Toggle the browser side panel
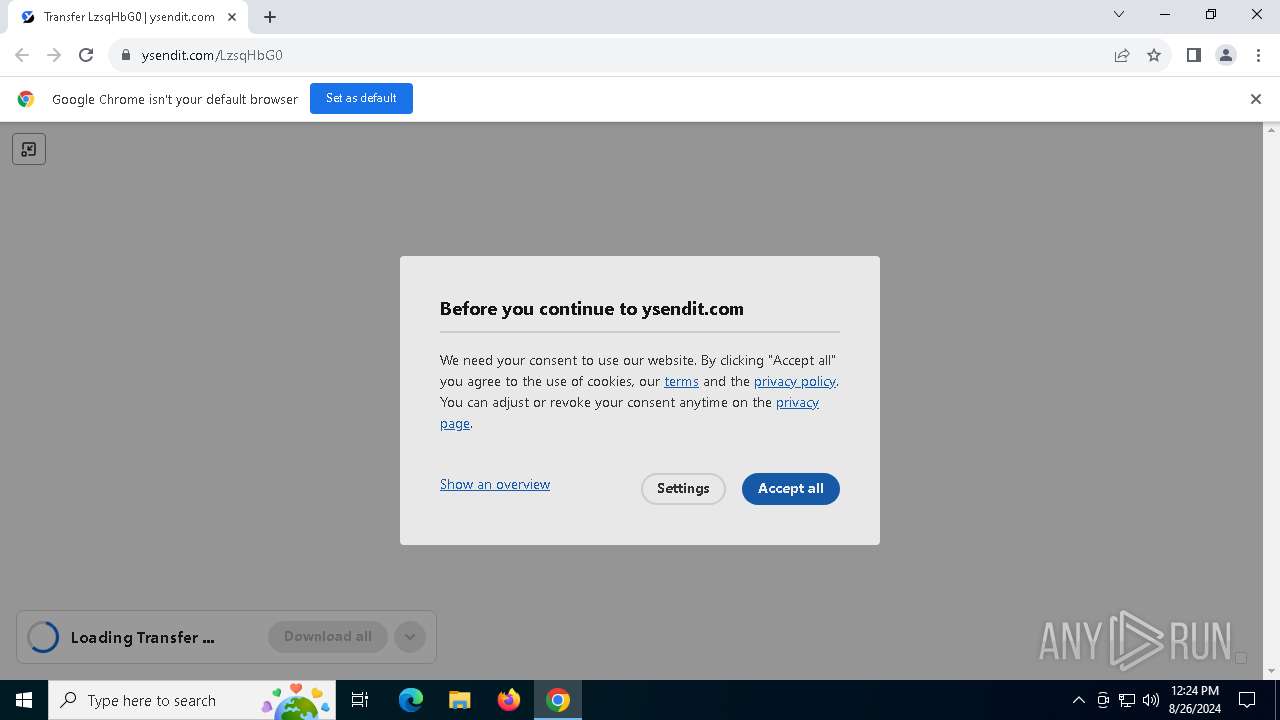 point(1193,55)
